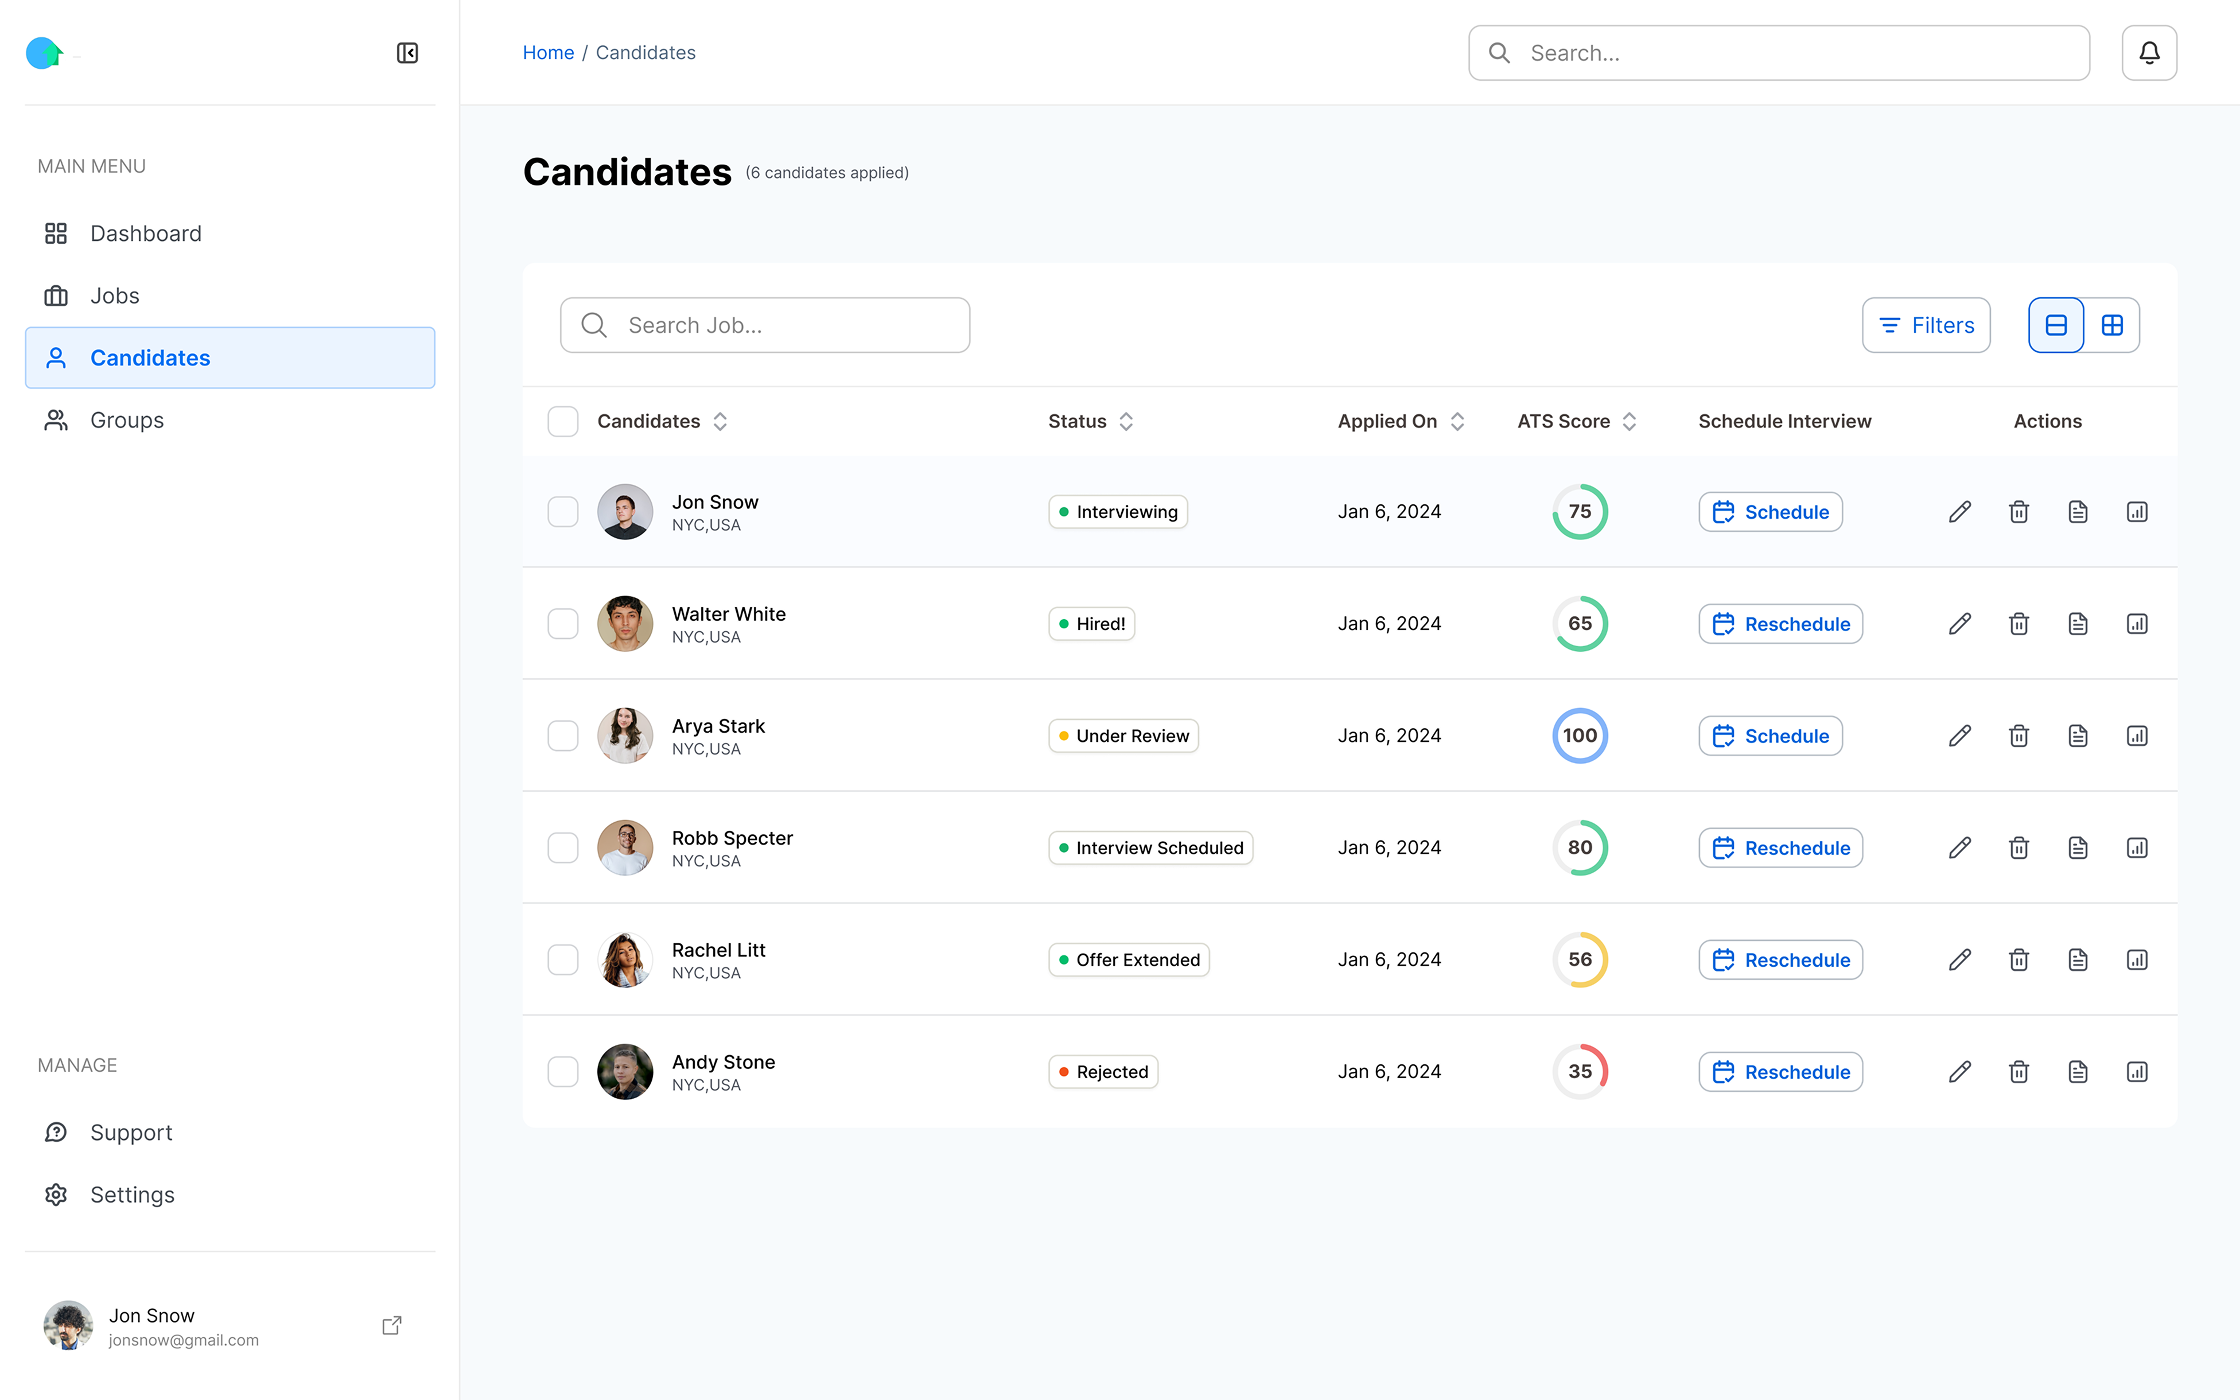Open notifications with the bell icon
2240x1400 pixels.
point(2148,52)
